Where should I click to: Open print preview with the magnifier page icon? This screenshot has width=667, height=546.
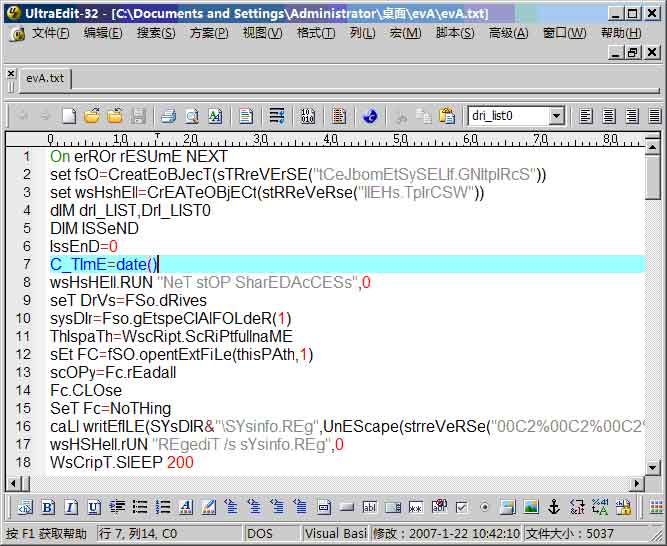tap(192, 116)
